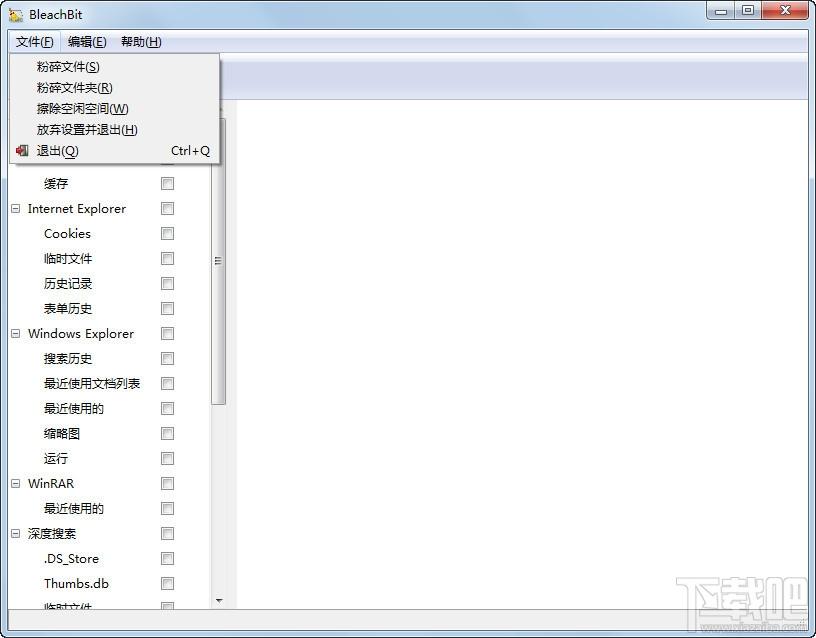Close the BleachBit window
The image size is (816, 638).
pos(785,11)
